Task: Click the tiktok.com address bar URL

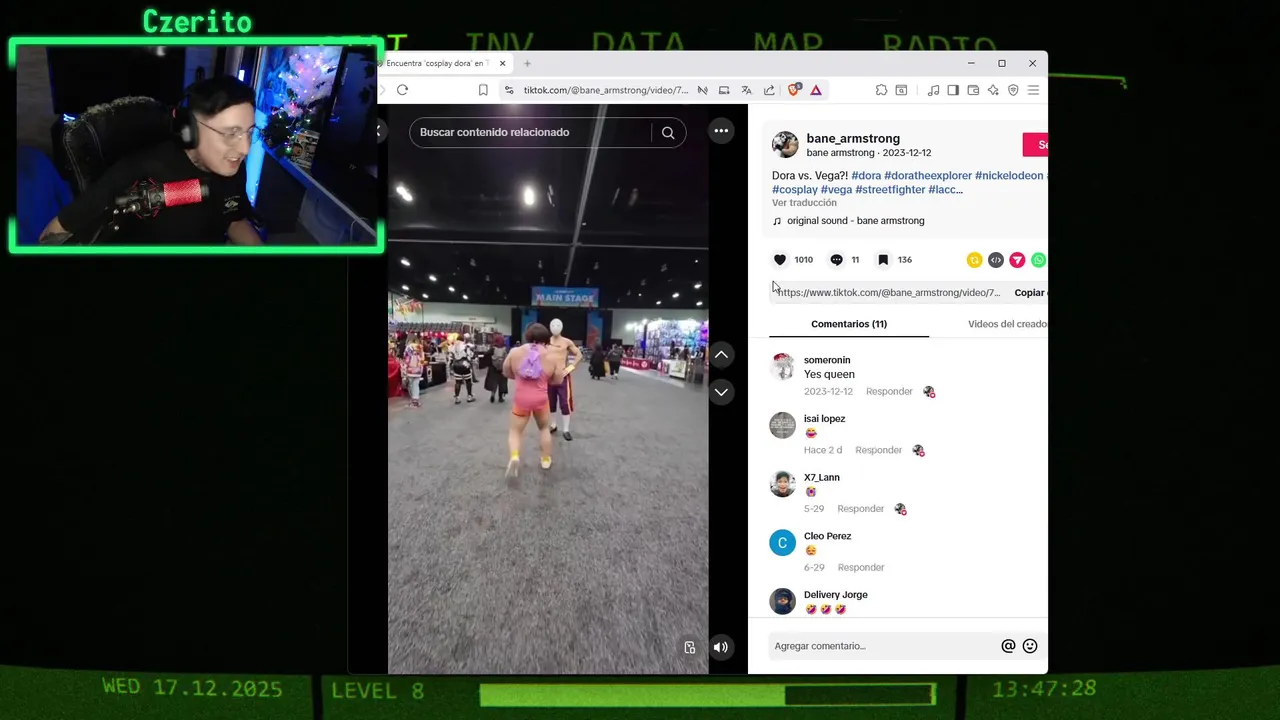Action: [x=606, y=90]
